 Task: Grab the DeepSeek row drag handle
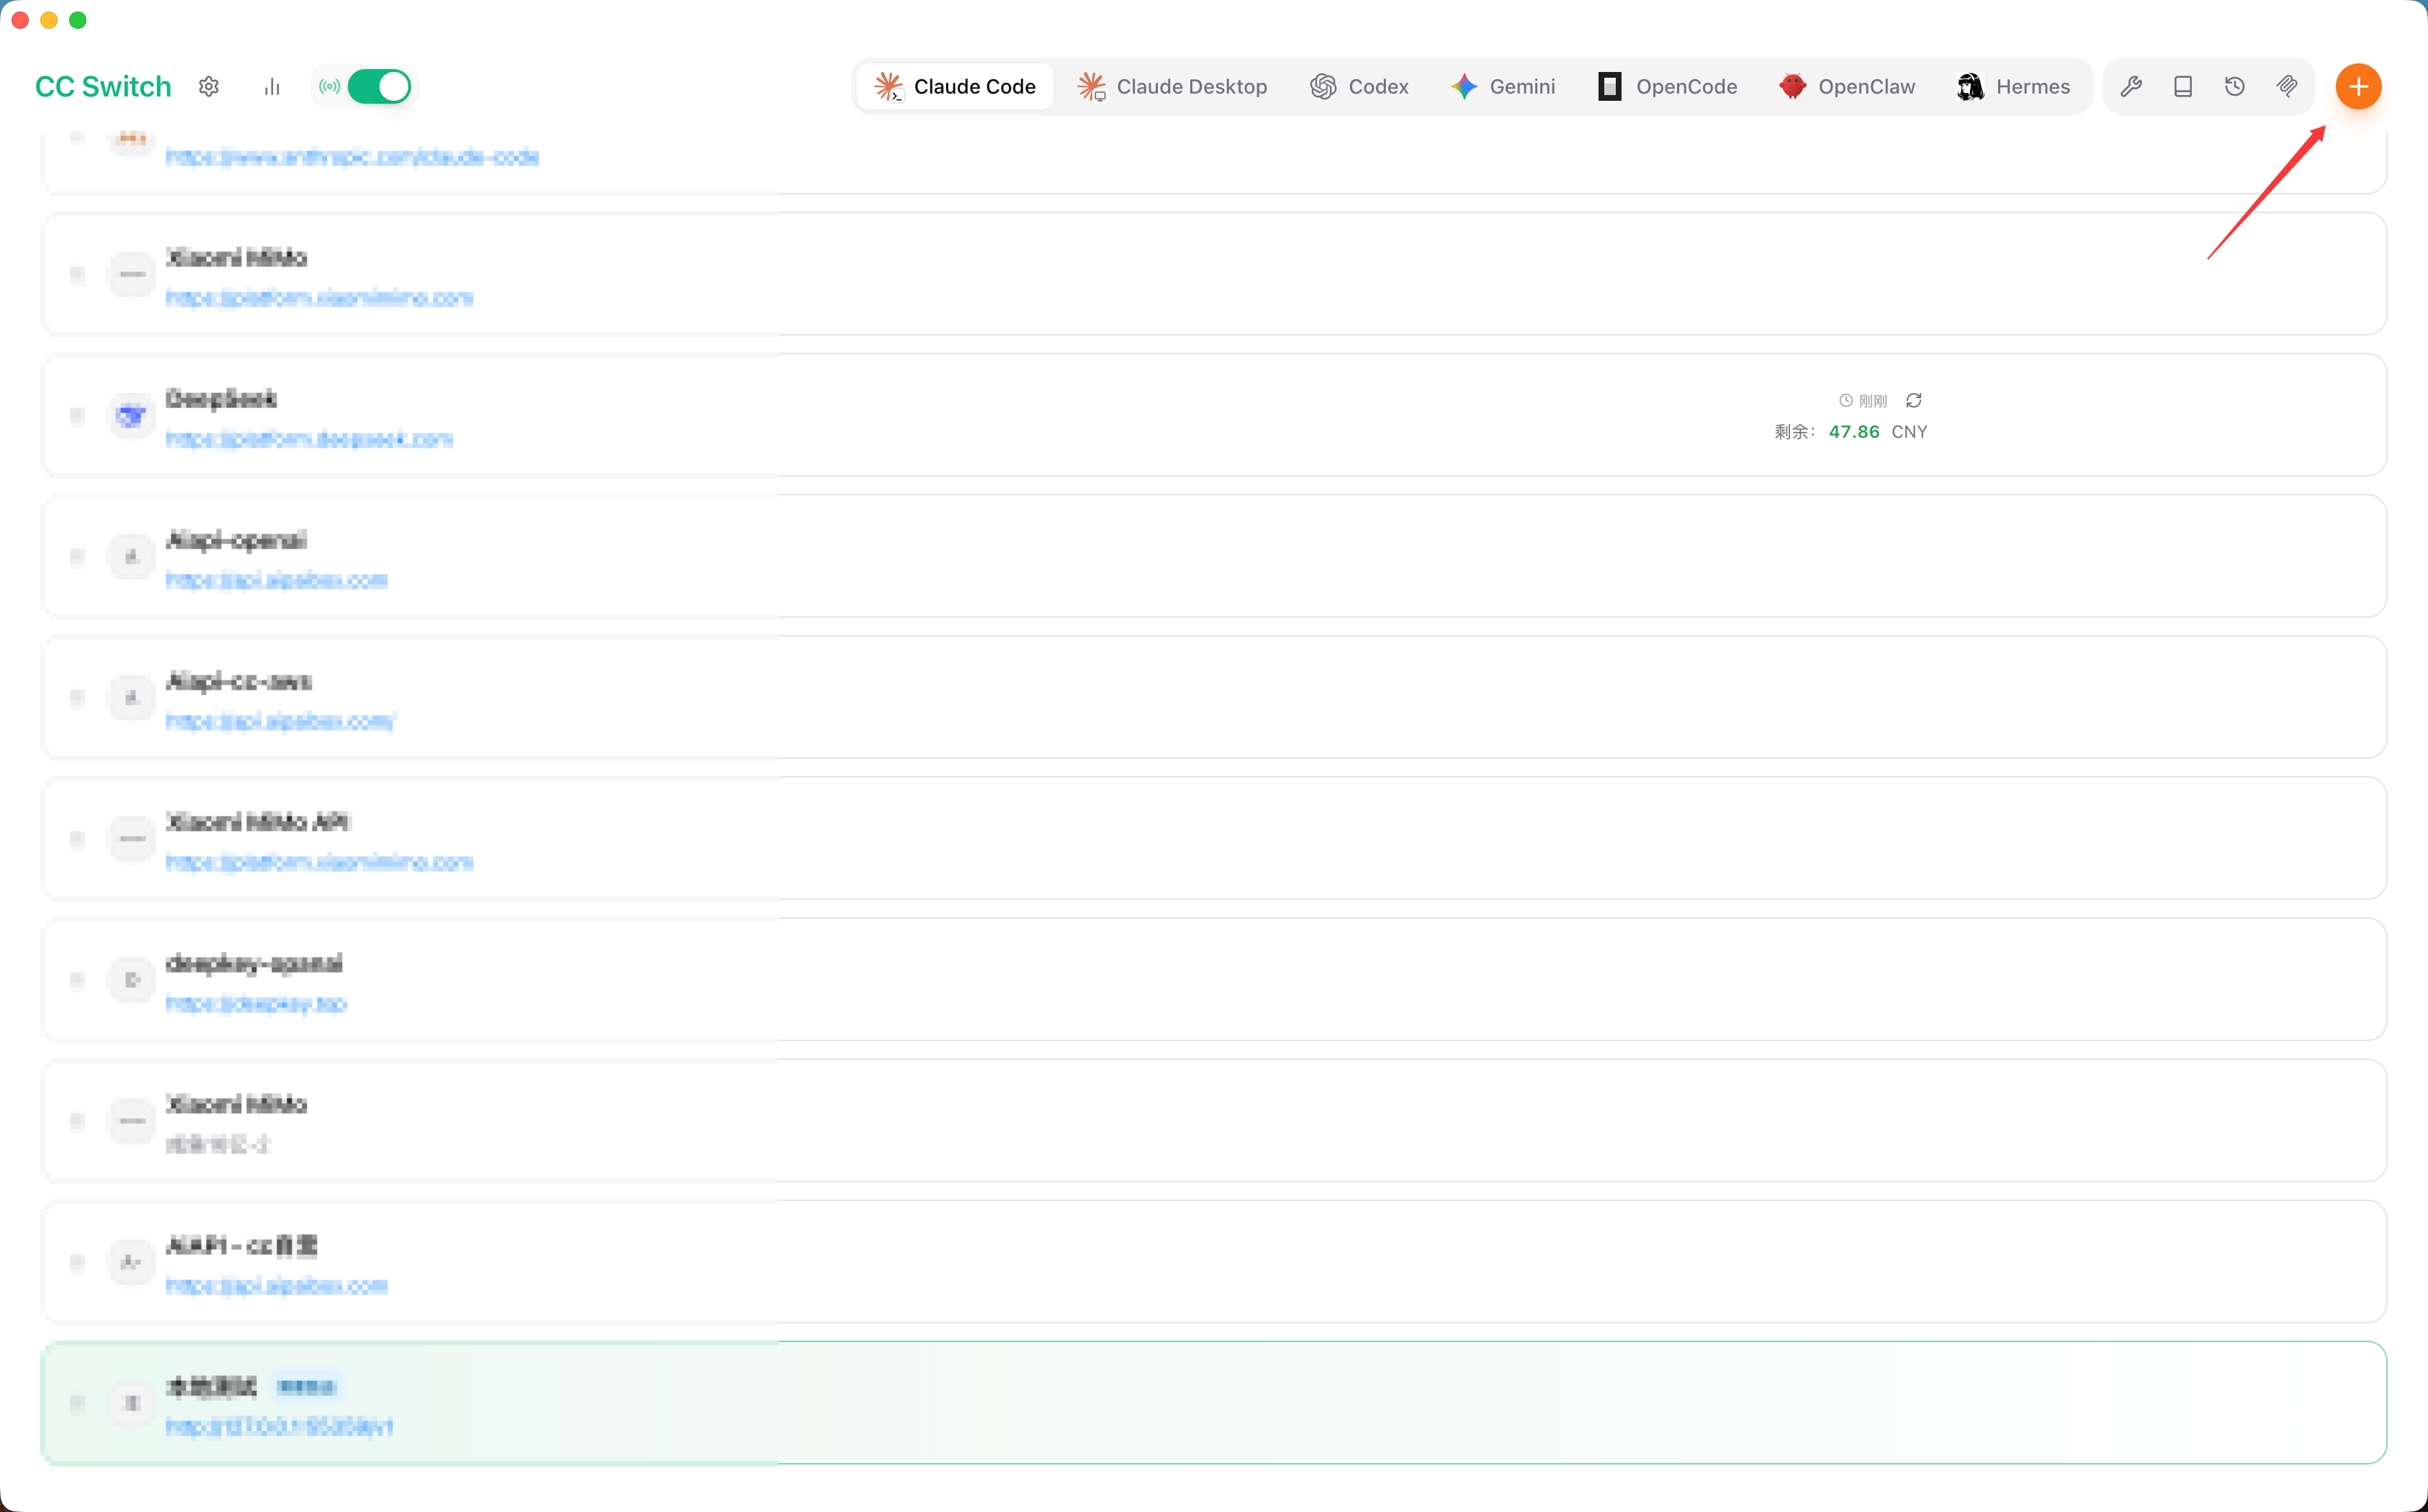pos(77,416)
